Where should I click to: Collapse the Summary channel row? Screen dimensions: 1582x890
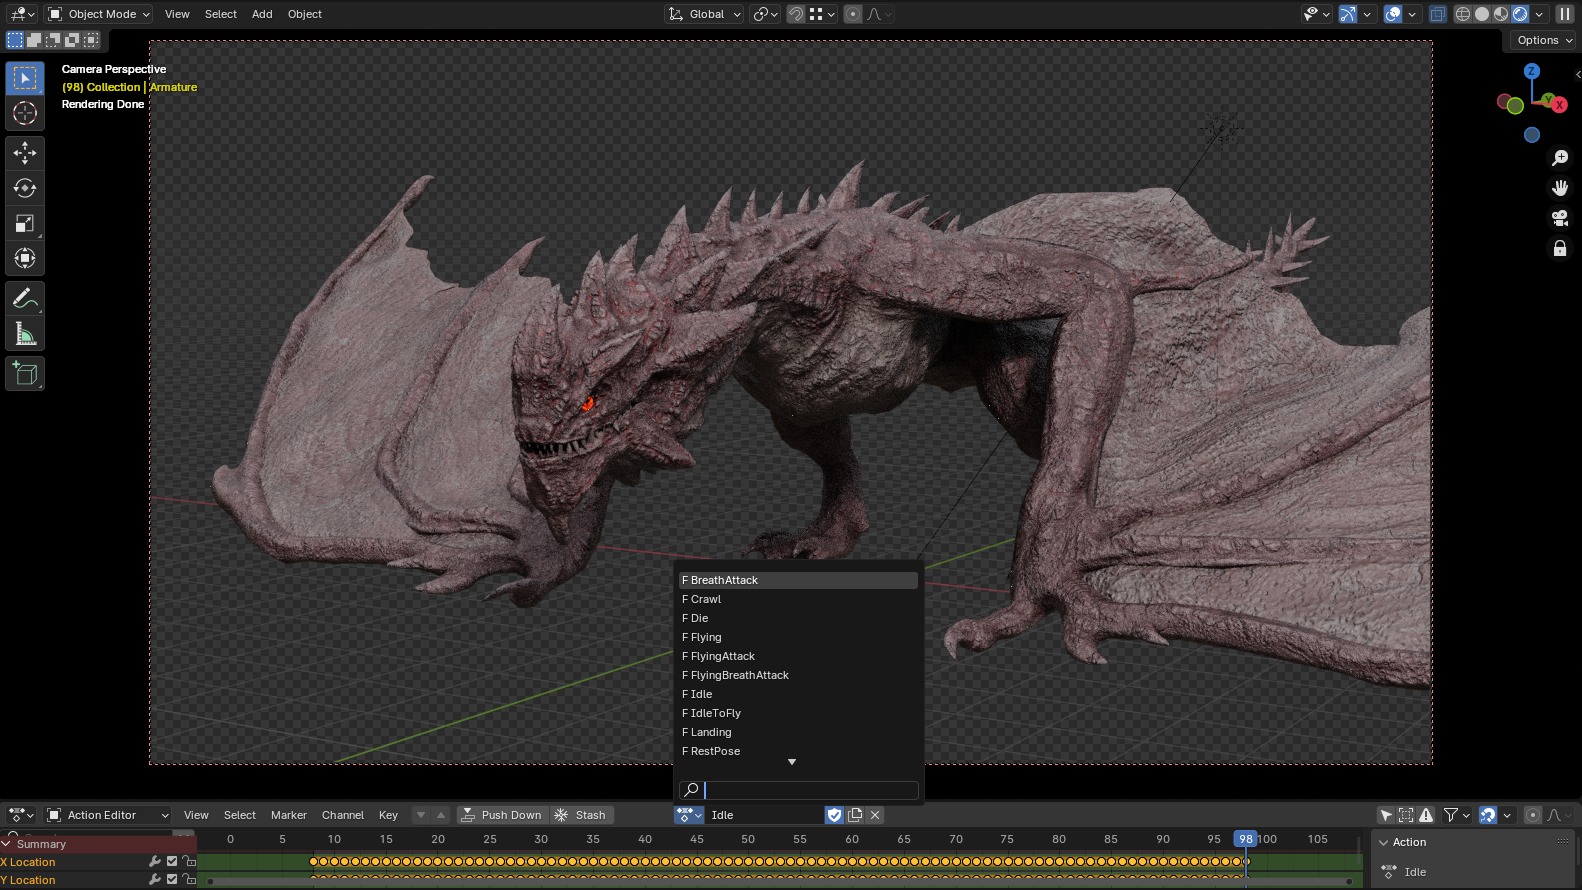(7, 844)
